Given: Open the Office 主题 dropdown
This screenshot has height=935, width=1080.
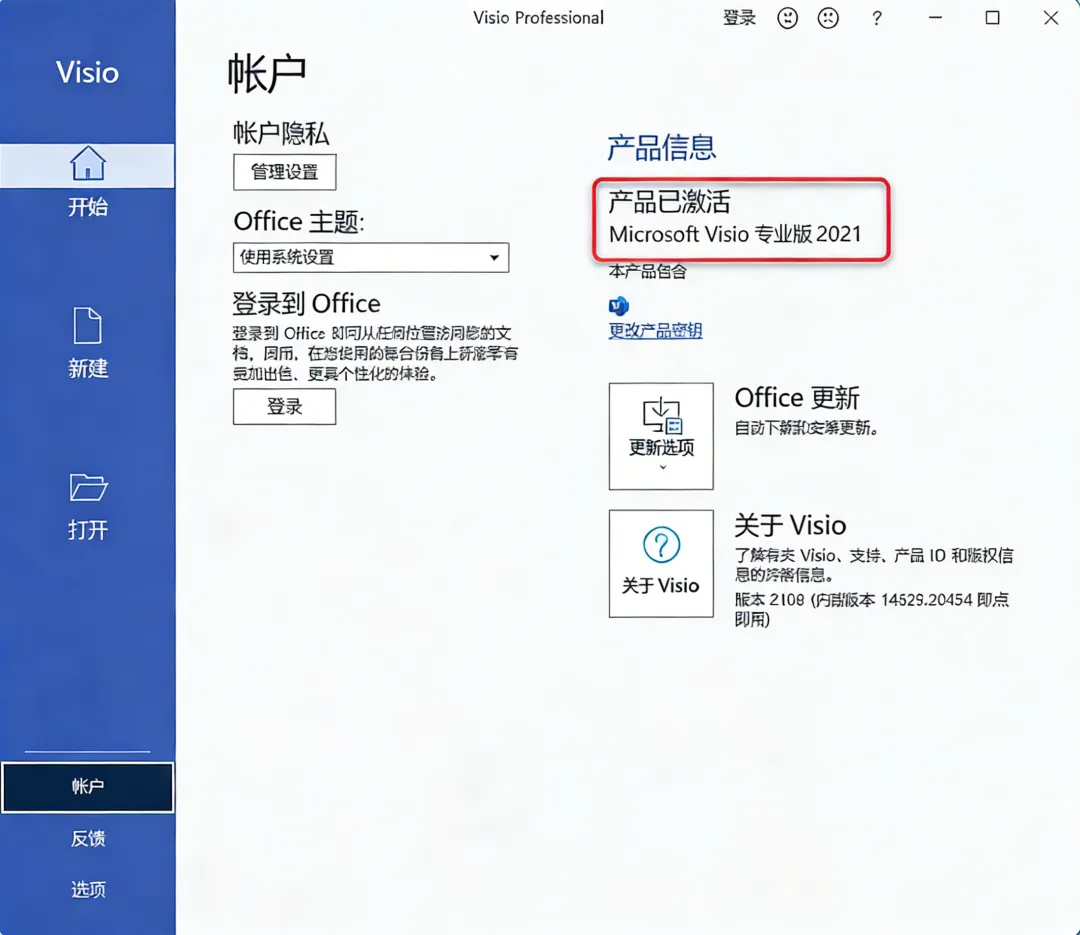Looking at the screenshot, I should point(371,258).
